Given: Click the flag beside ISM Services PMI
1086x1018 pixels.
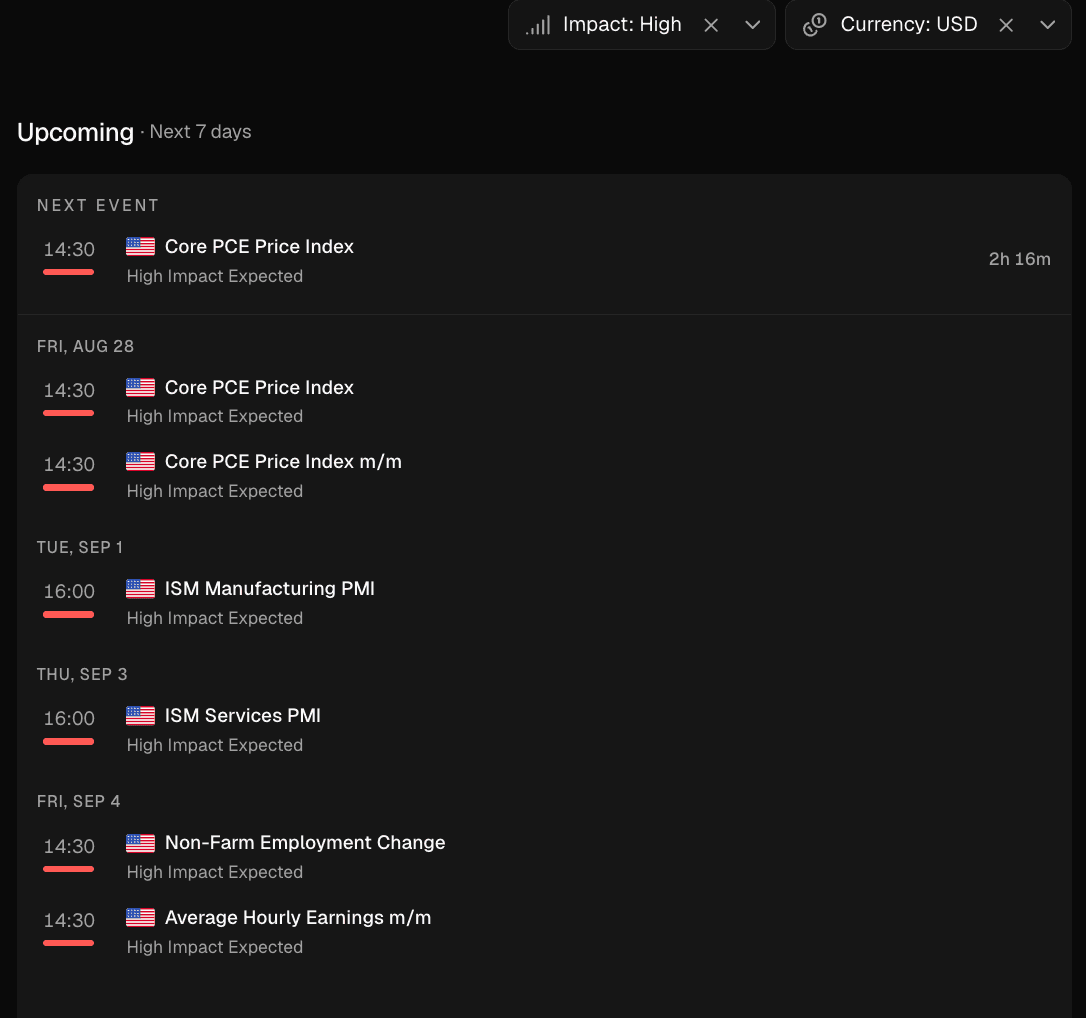Looking at the screenshot, I should (141, 715).
